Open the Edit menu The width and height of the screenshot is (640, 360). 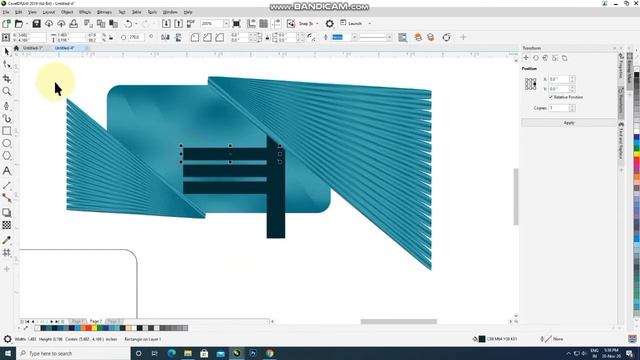point(18,12)
